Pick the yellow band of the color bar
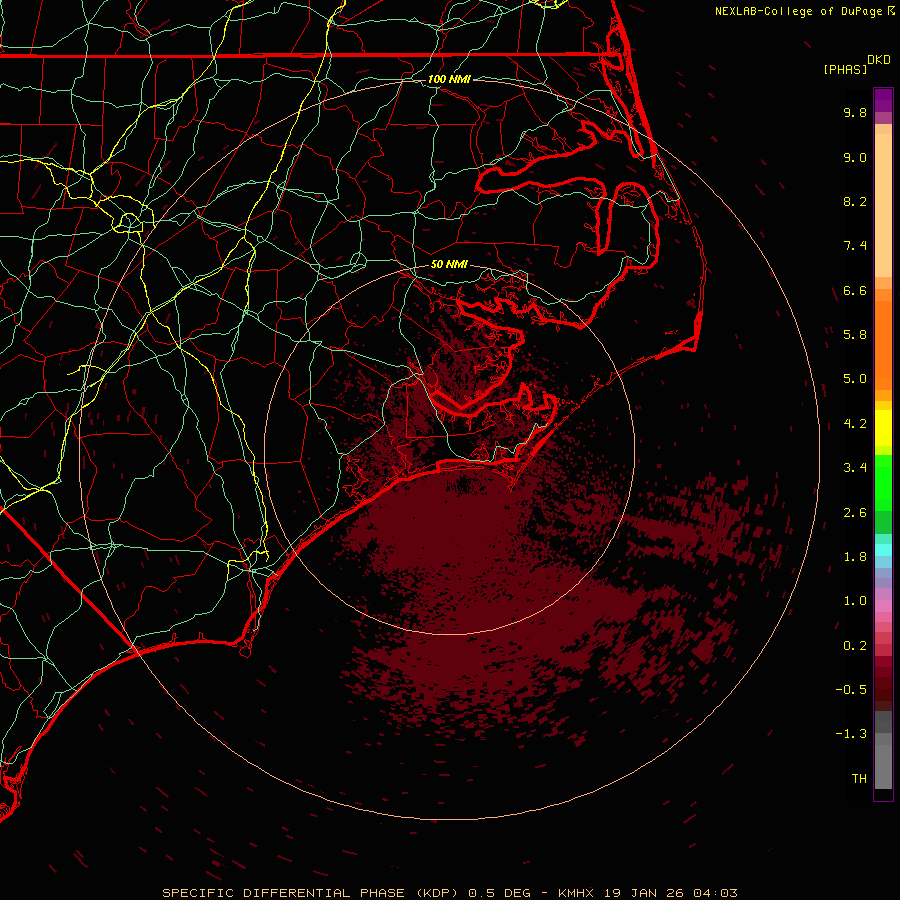This screenshot has height=900, width=900. (x=883, y=428)
